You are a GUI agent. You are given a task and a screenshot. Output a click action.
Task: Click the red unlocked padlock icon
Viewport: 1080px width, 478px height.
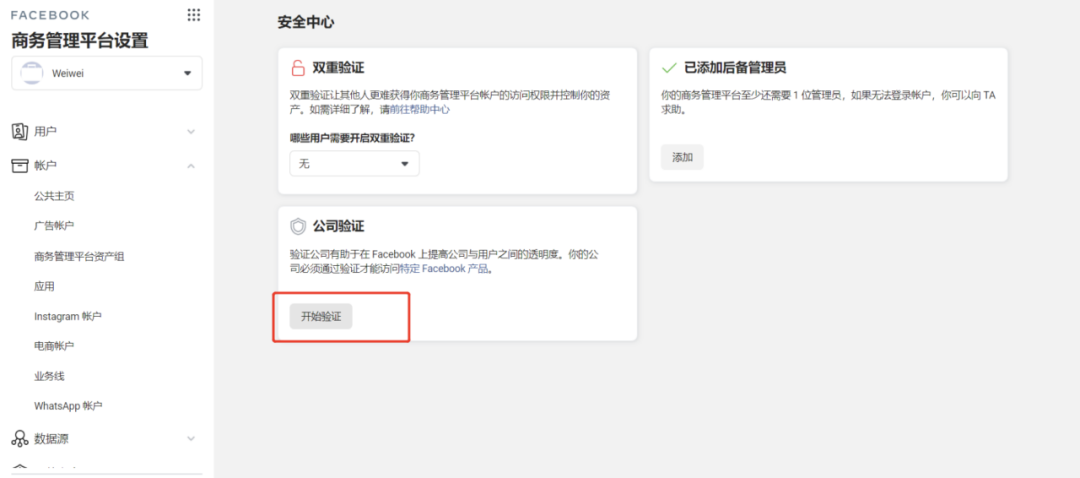pos(298,68)
